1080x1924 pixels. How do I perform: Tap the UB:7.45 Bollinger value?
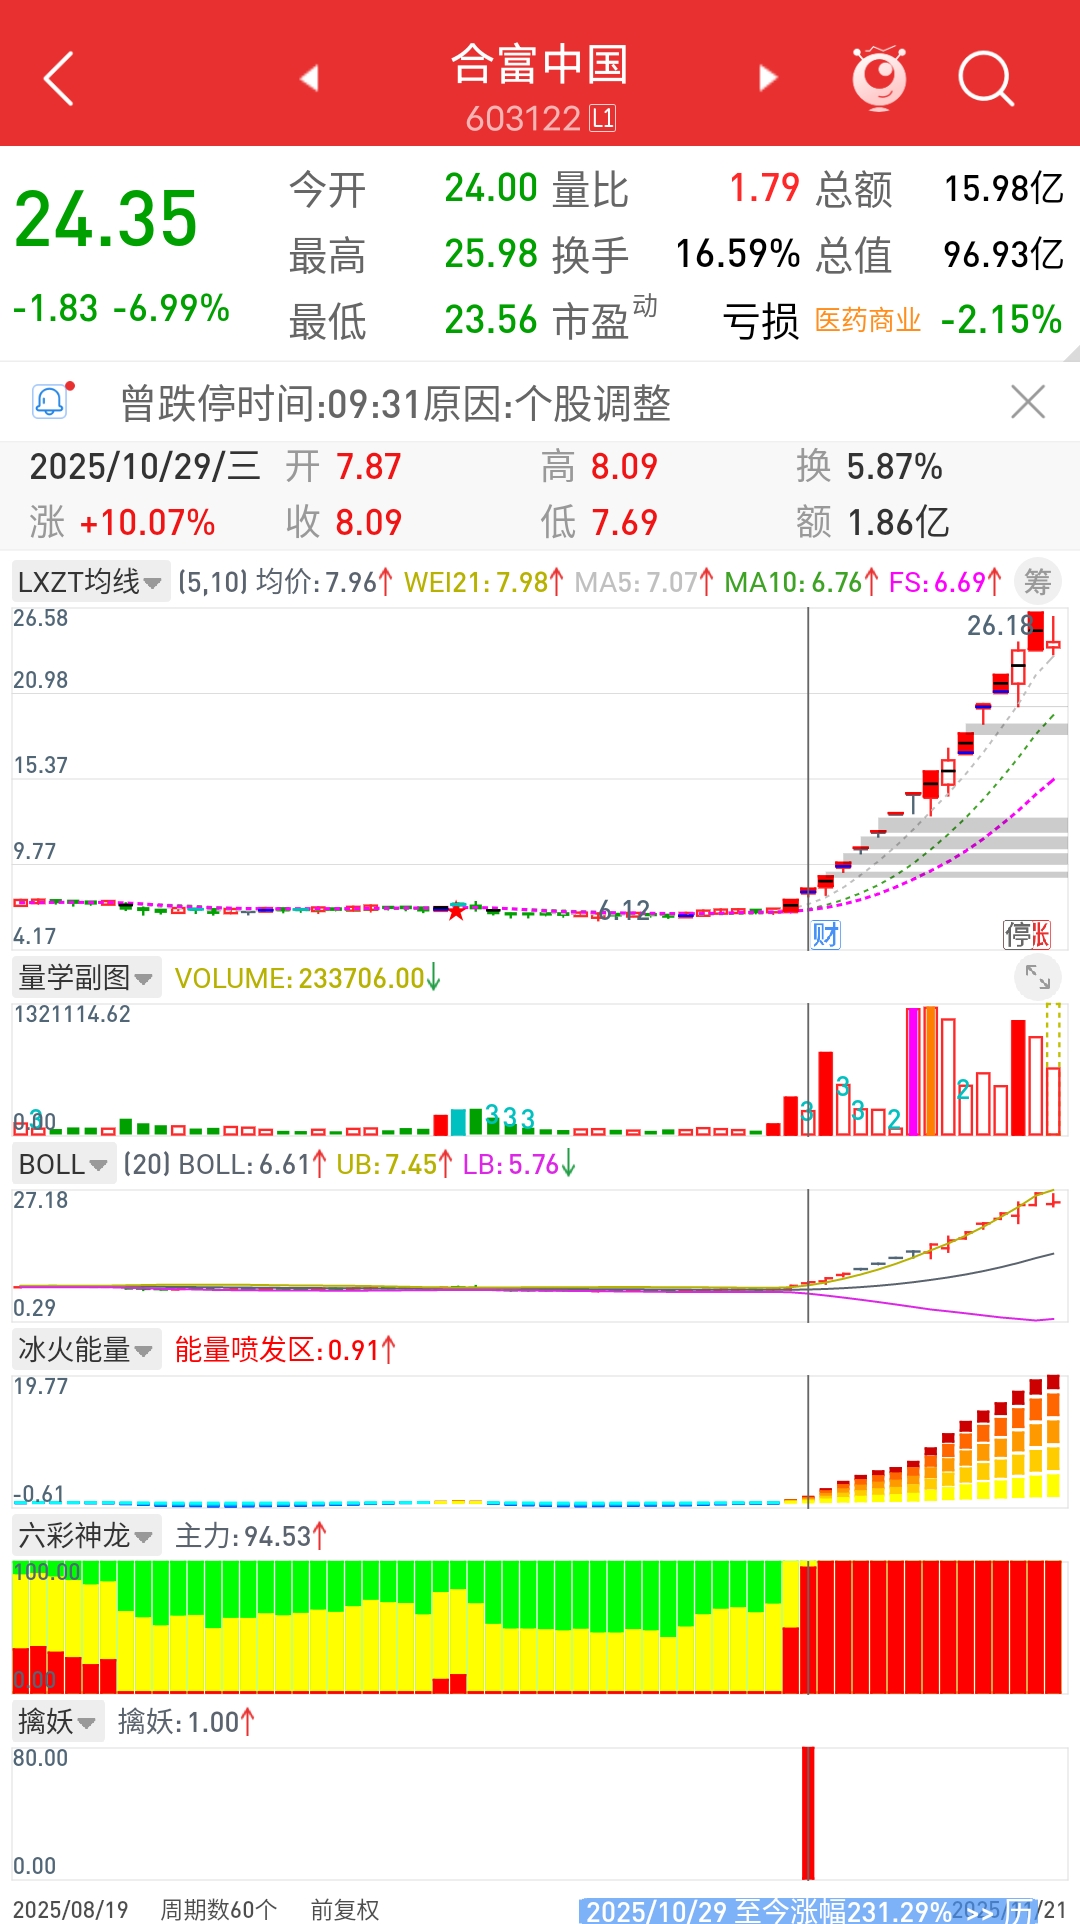pos(394,1164)
